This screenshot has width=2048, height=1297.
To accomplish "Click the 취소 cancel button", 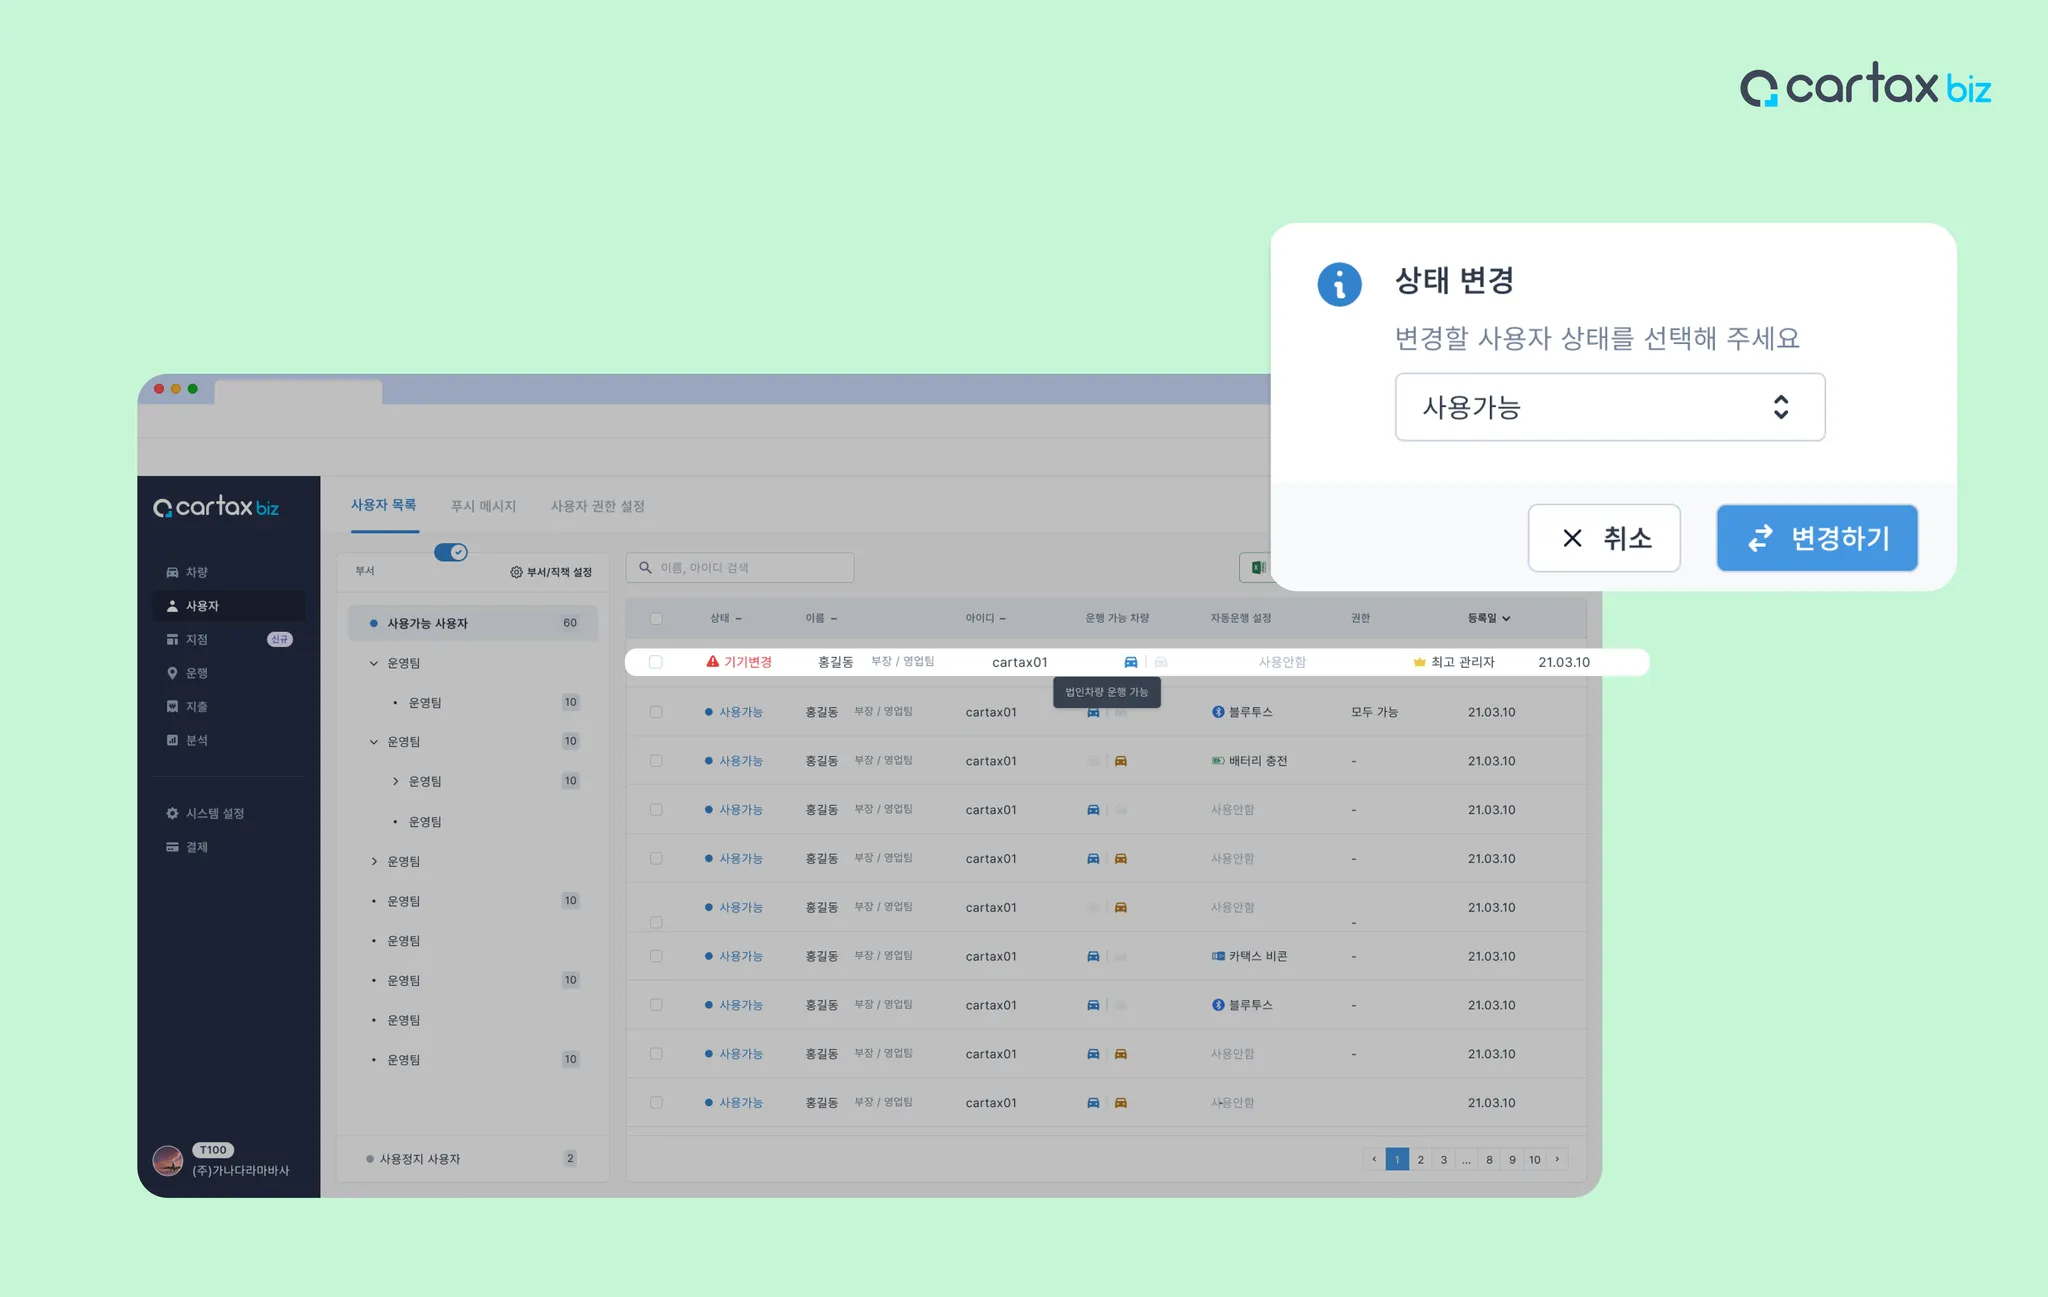I will 1603,538.
